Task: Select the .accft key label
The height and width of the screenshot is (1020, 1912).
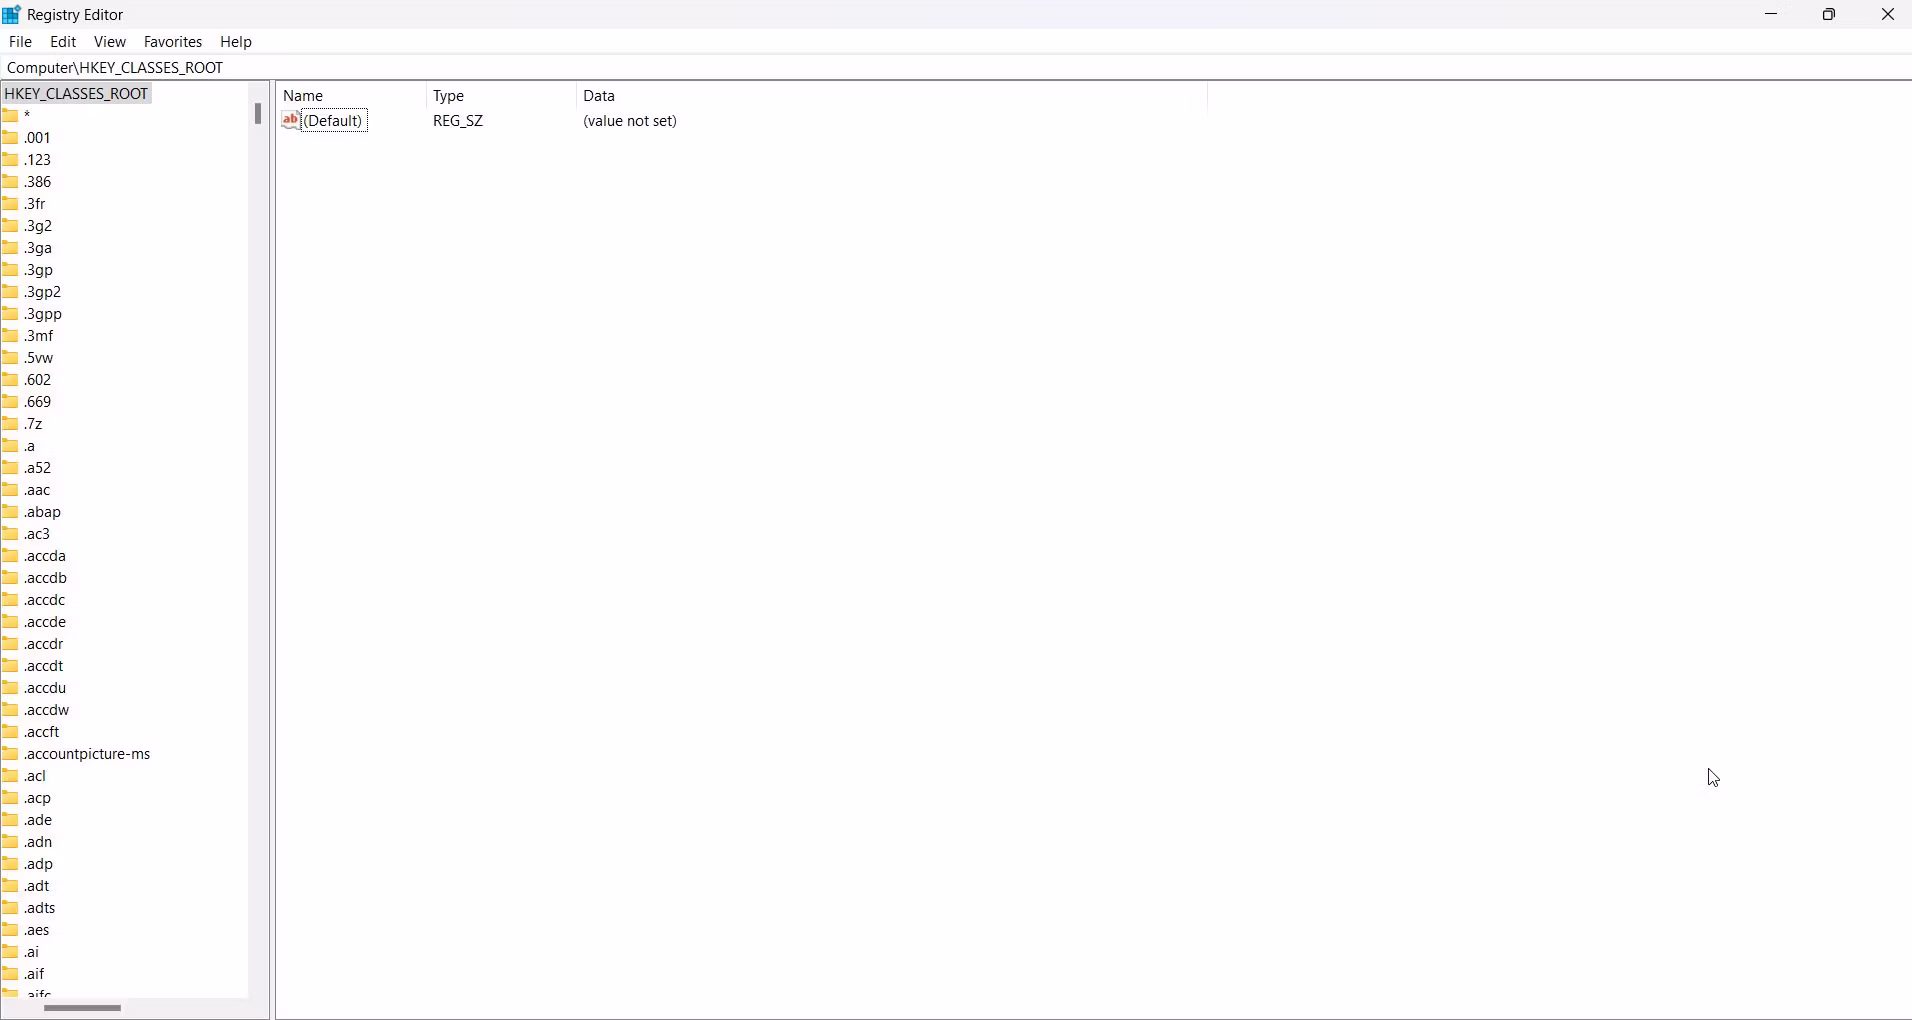Action: coord(43,732)
